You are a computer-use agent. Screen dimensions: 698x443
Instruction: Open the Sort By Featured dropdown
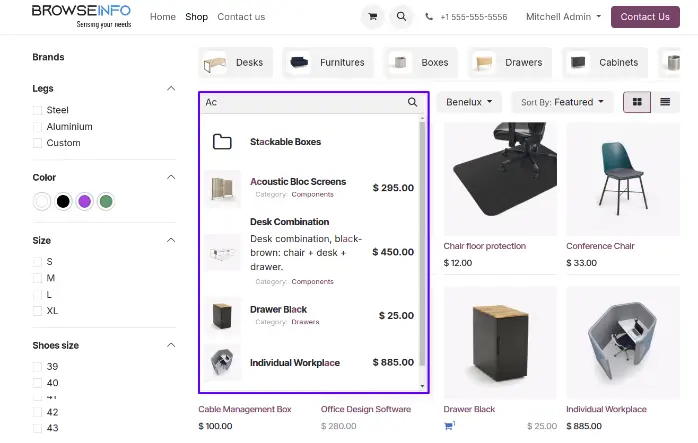coord(562,102)
